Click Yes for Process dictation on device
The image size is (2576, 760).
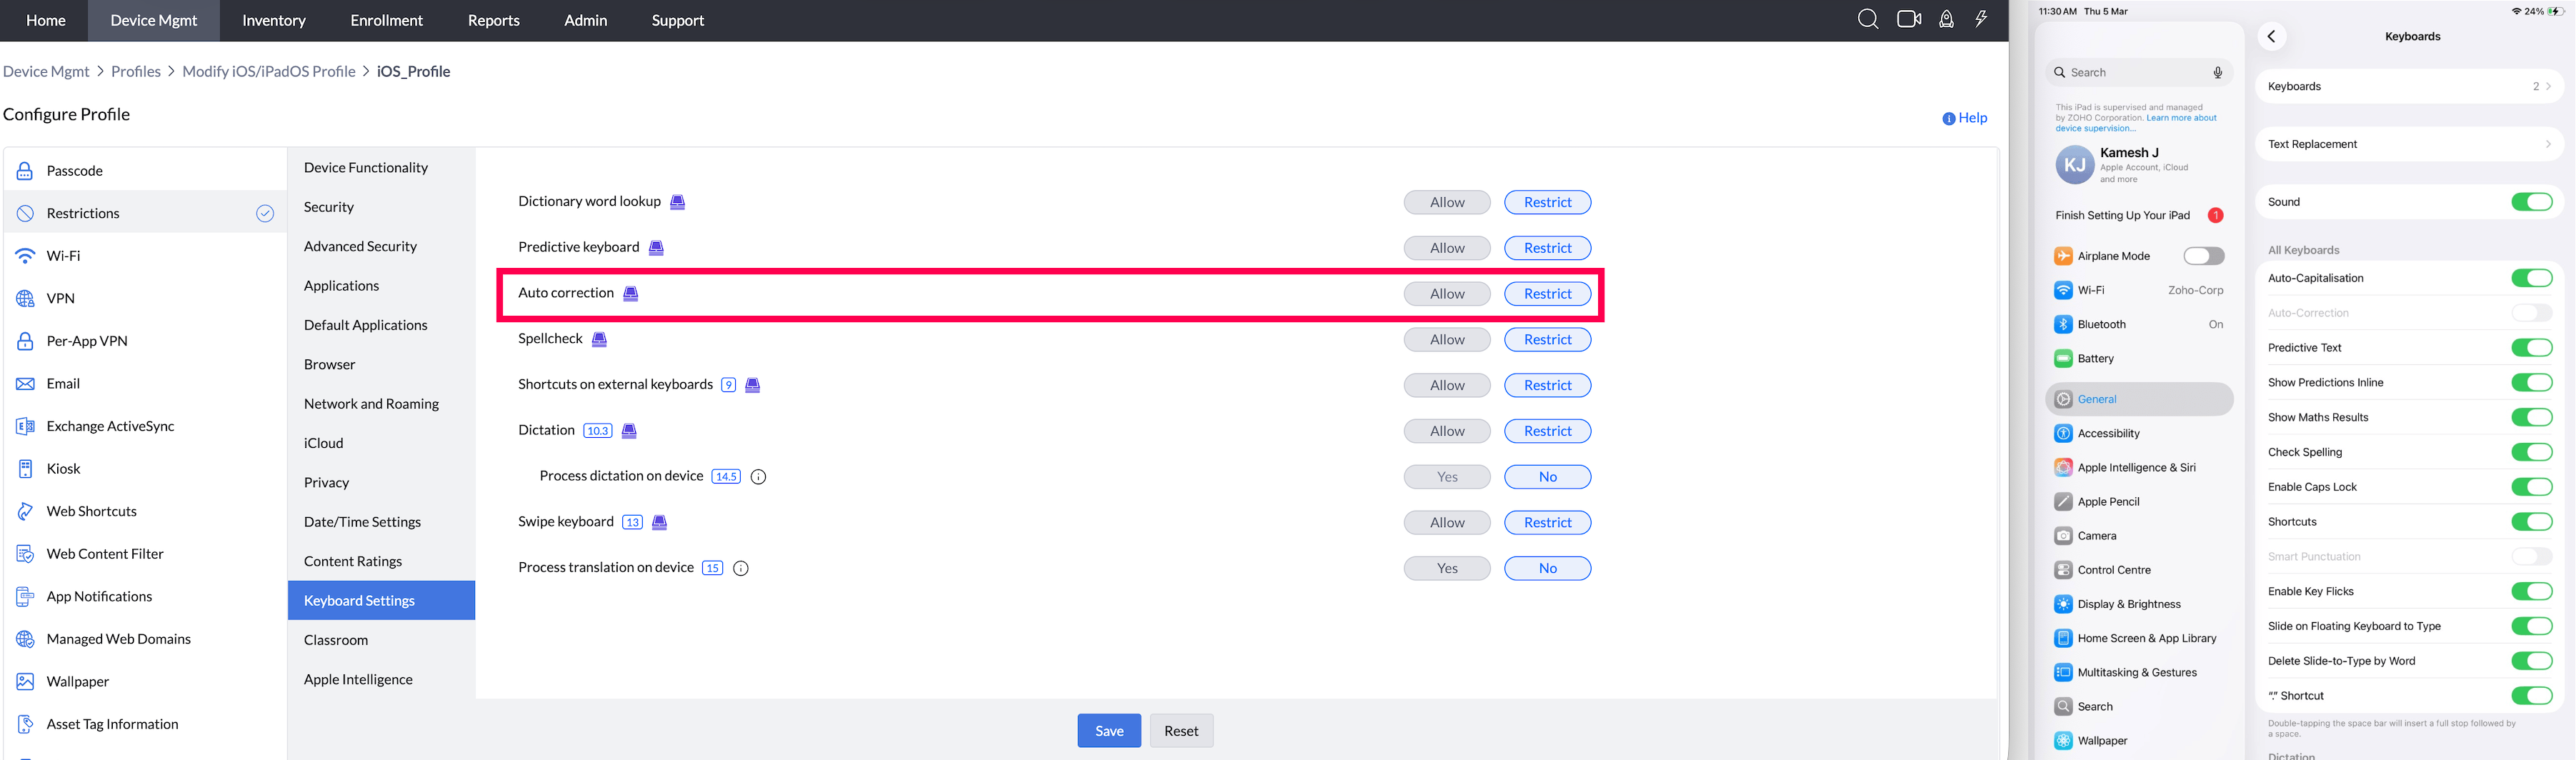coord(1446,477)
